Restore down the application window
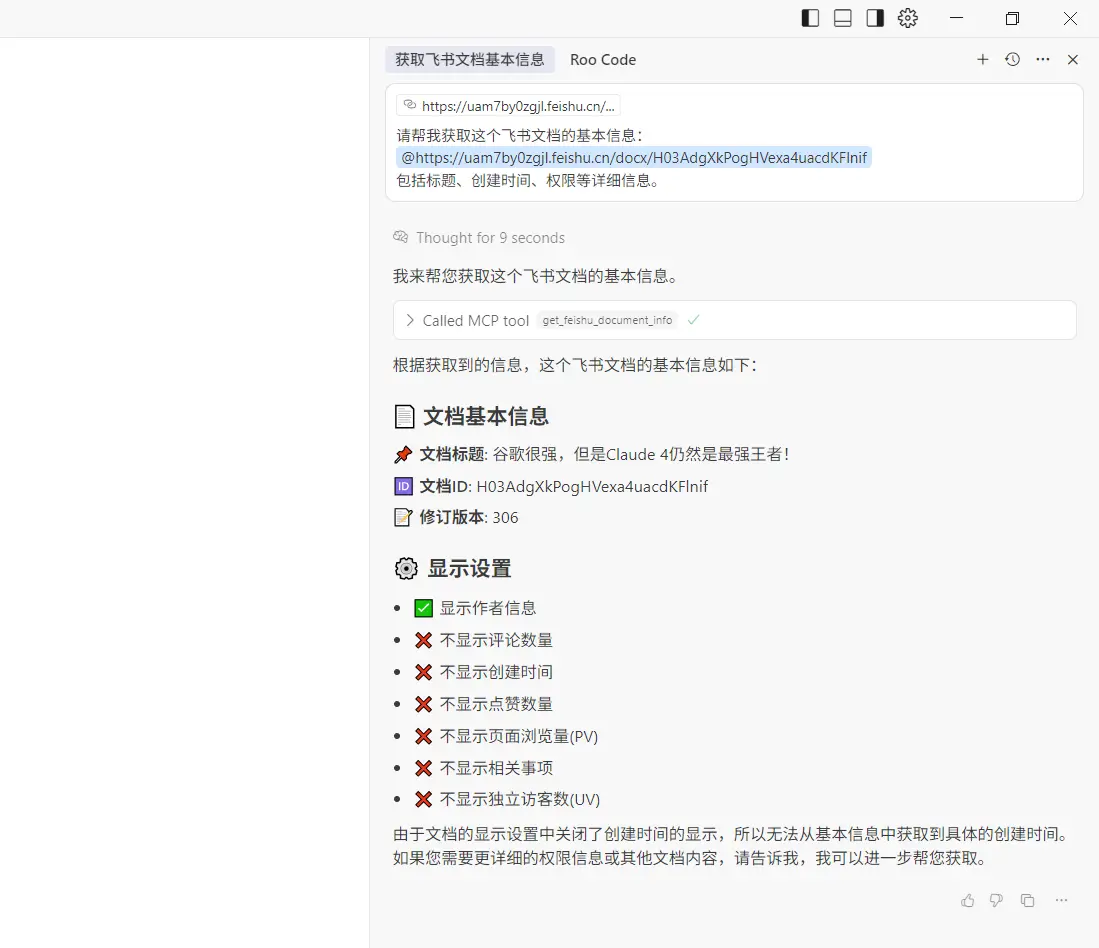 1012,18
